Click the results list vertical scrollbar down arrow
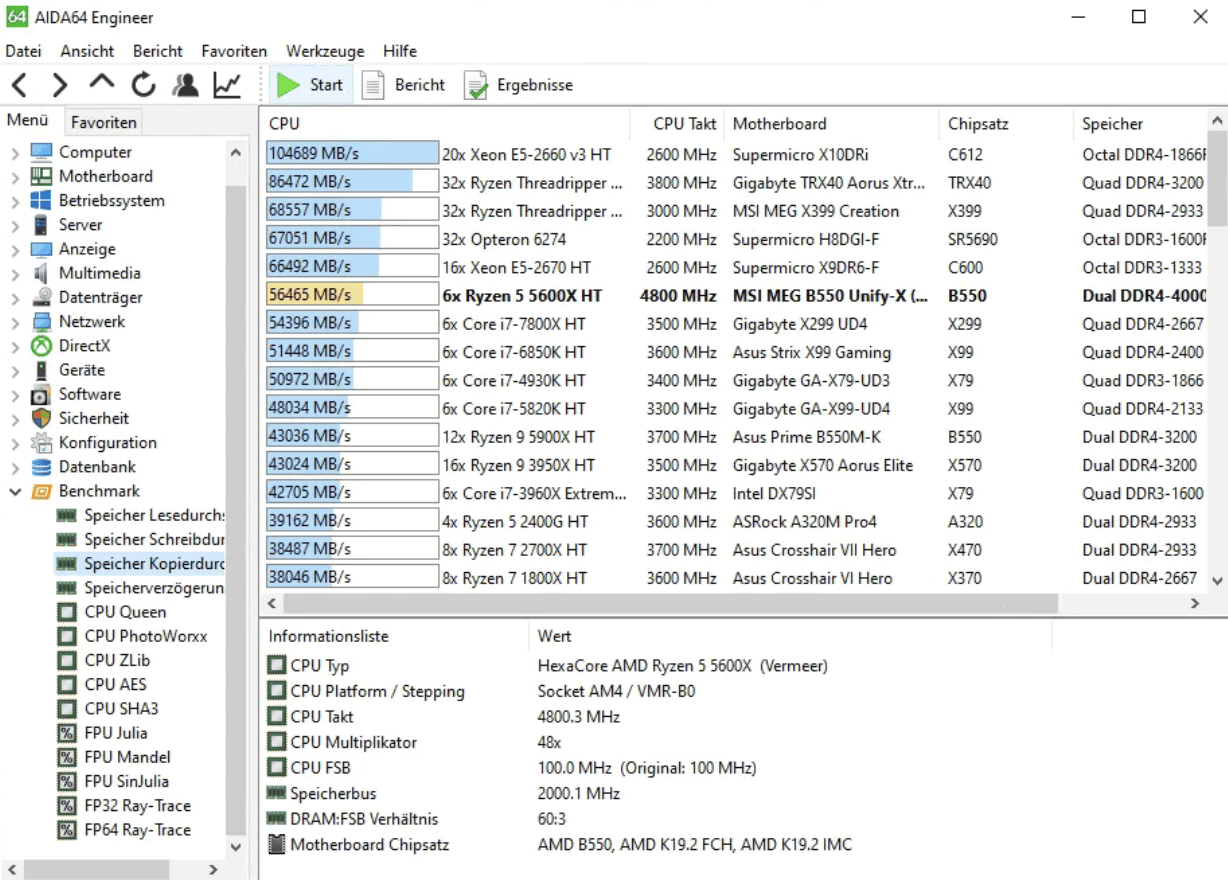 tap(1217, 580)
